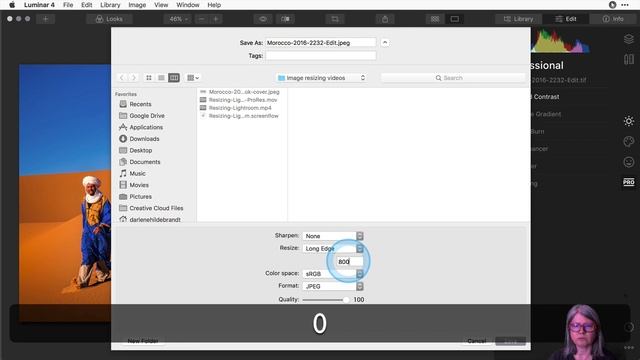The image size is (640, 360).
Task: Open the Resize dropdown set to Long Edge
Action: click(333, 248)
